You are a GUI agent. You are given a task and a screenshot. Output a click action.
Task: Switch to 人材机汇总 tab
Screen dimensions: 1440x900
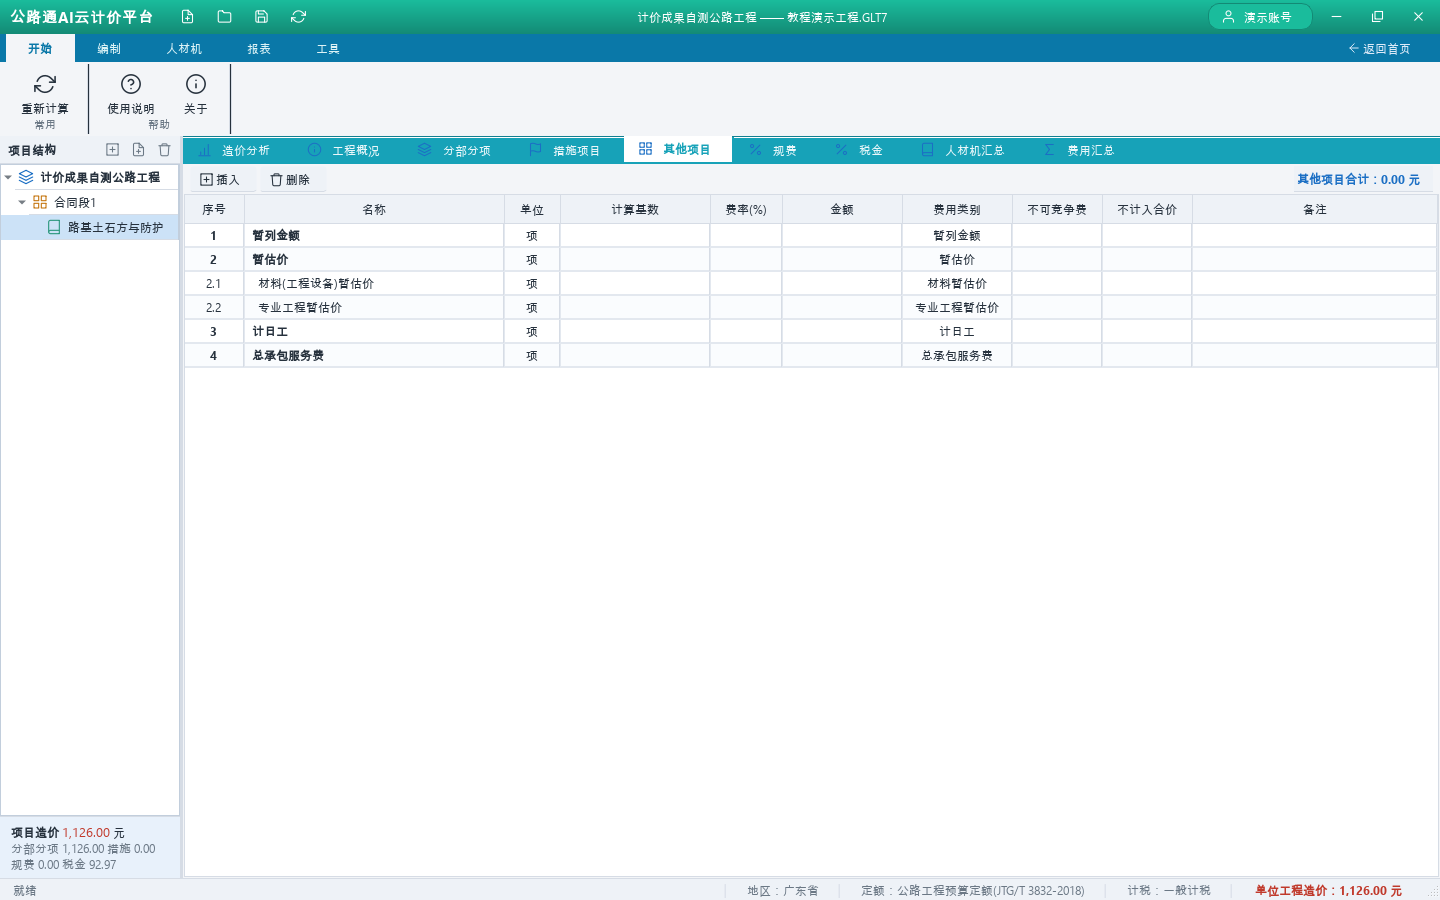pyautogui.click(x=963, y=150)
